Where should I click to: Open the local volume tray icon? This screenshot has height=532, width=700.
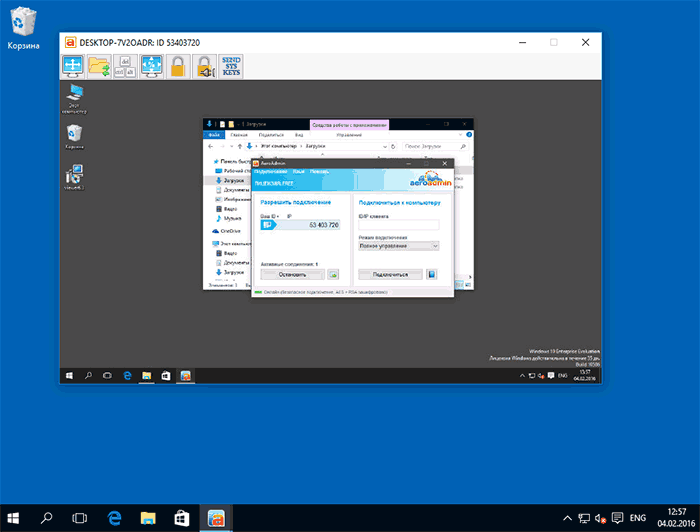600,518
